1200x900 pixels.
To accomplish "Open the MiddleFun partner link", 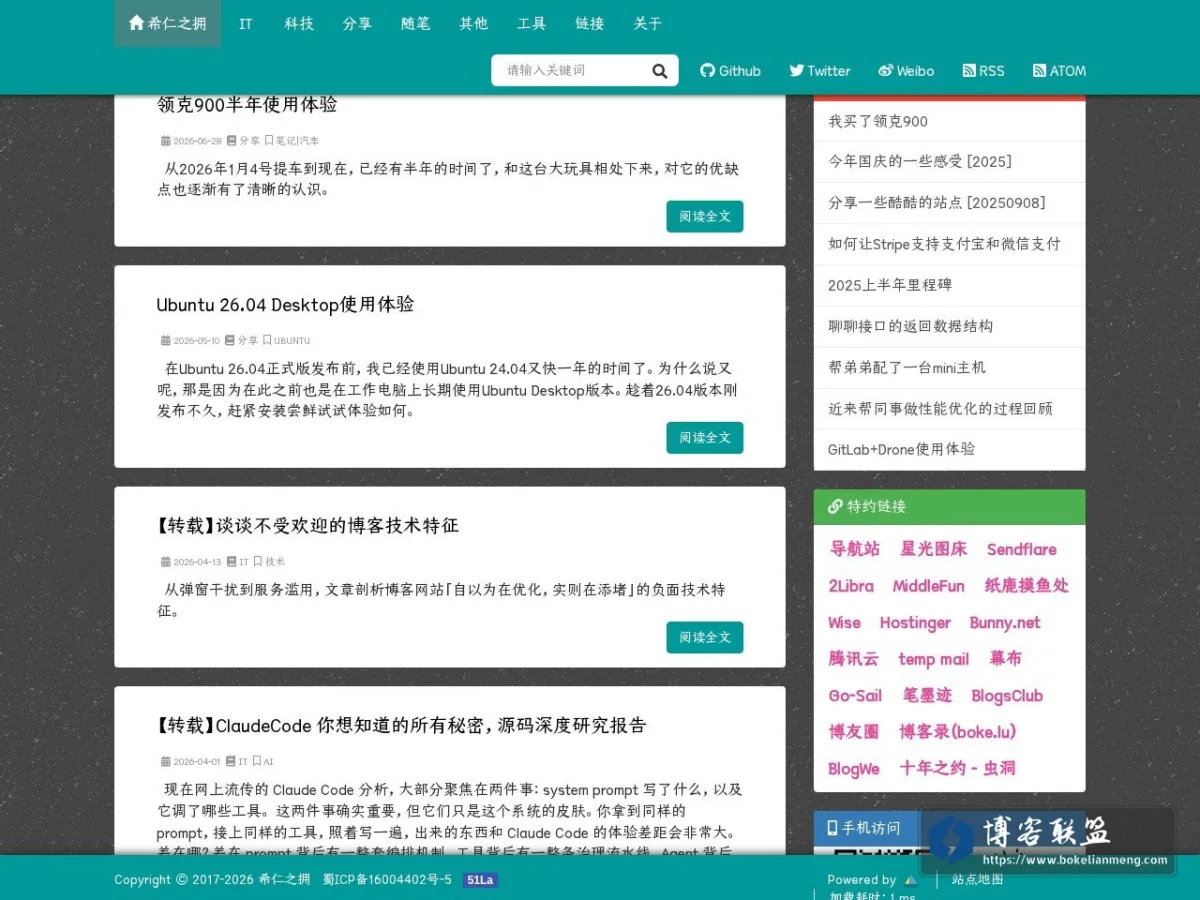I will (929, 586).
